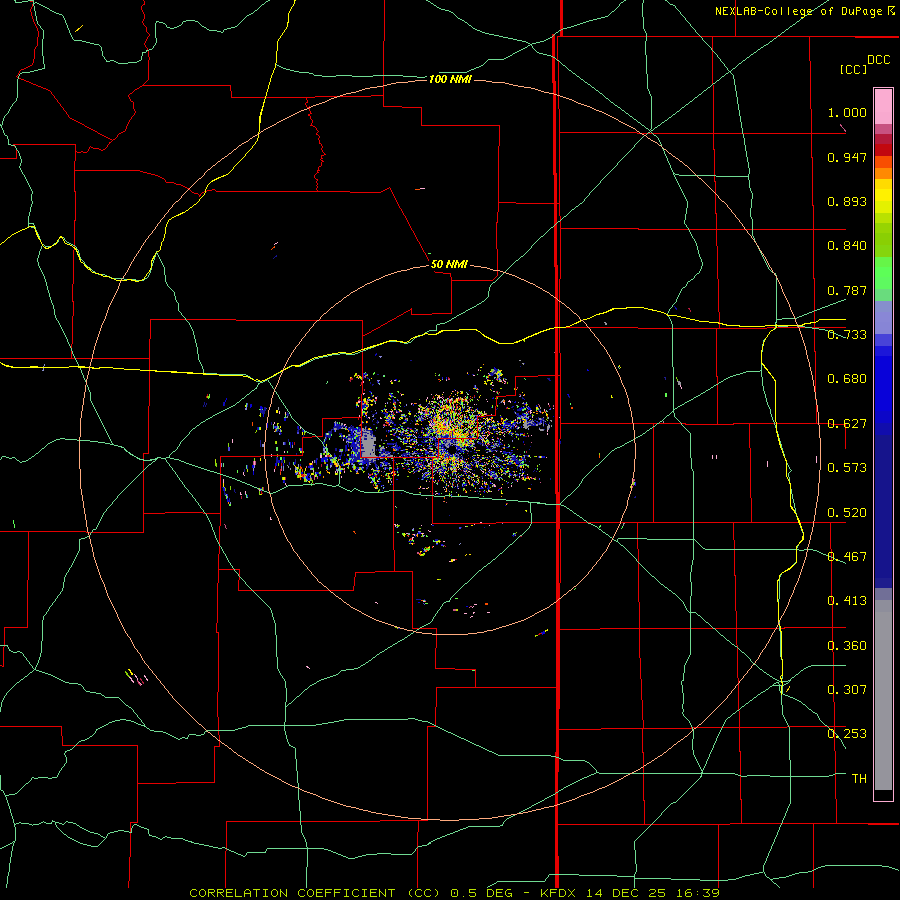Click the gray swatch above TH on the color scale
Image resolution: width=900 pixels, height=900 pixels.
883,695
